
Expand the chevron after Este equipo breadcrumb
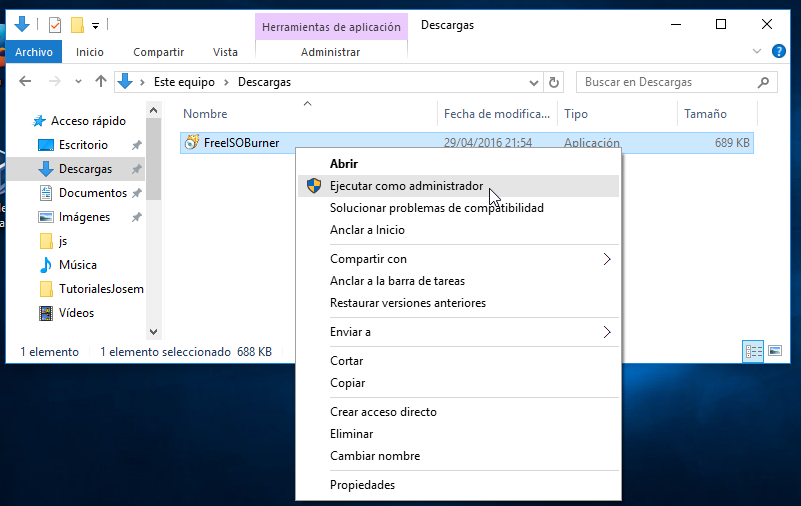point(226,82)
